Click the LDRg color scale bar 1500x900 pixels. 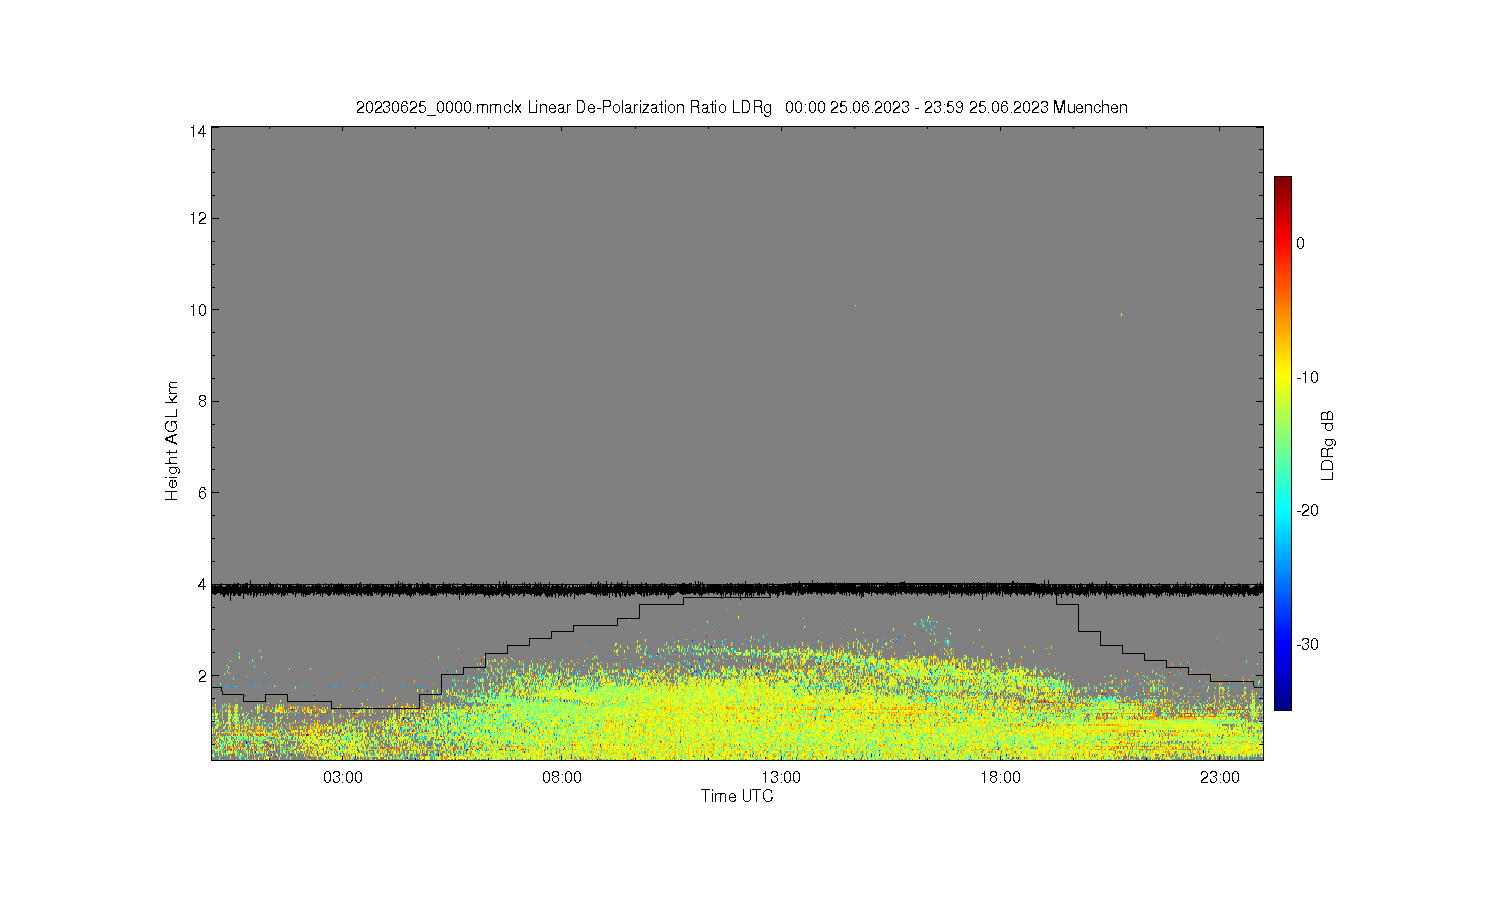pos(1282,443)
